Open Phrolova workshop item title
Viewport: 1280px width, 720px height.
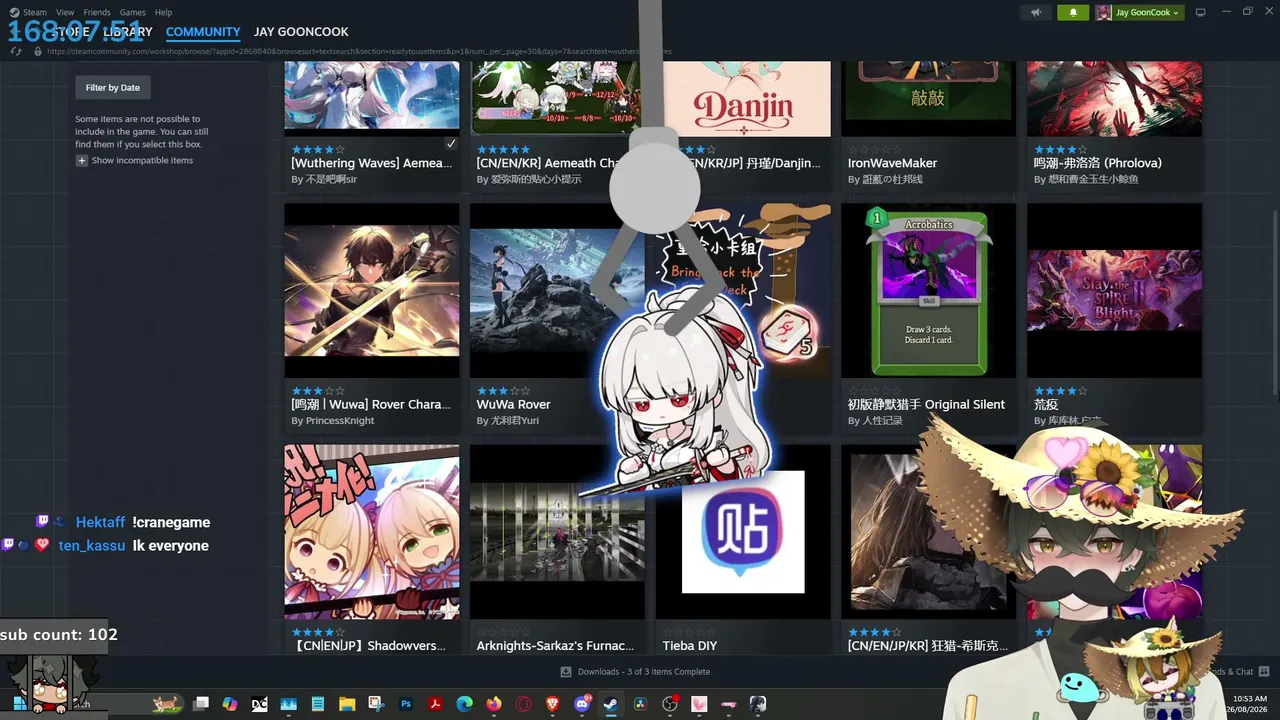[1098, 163]
